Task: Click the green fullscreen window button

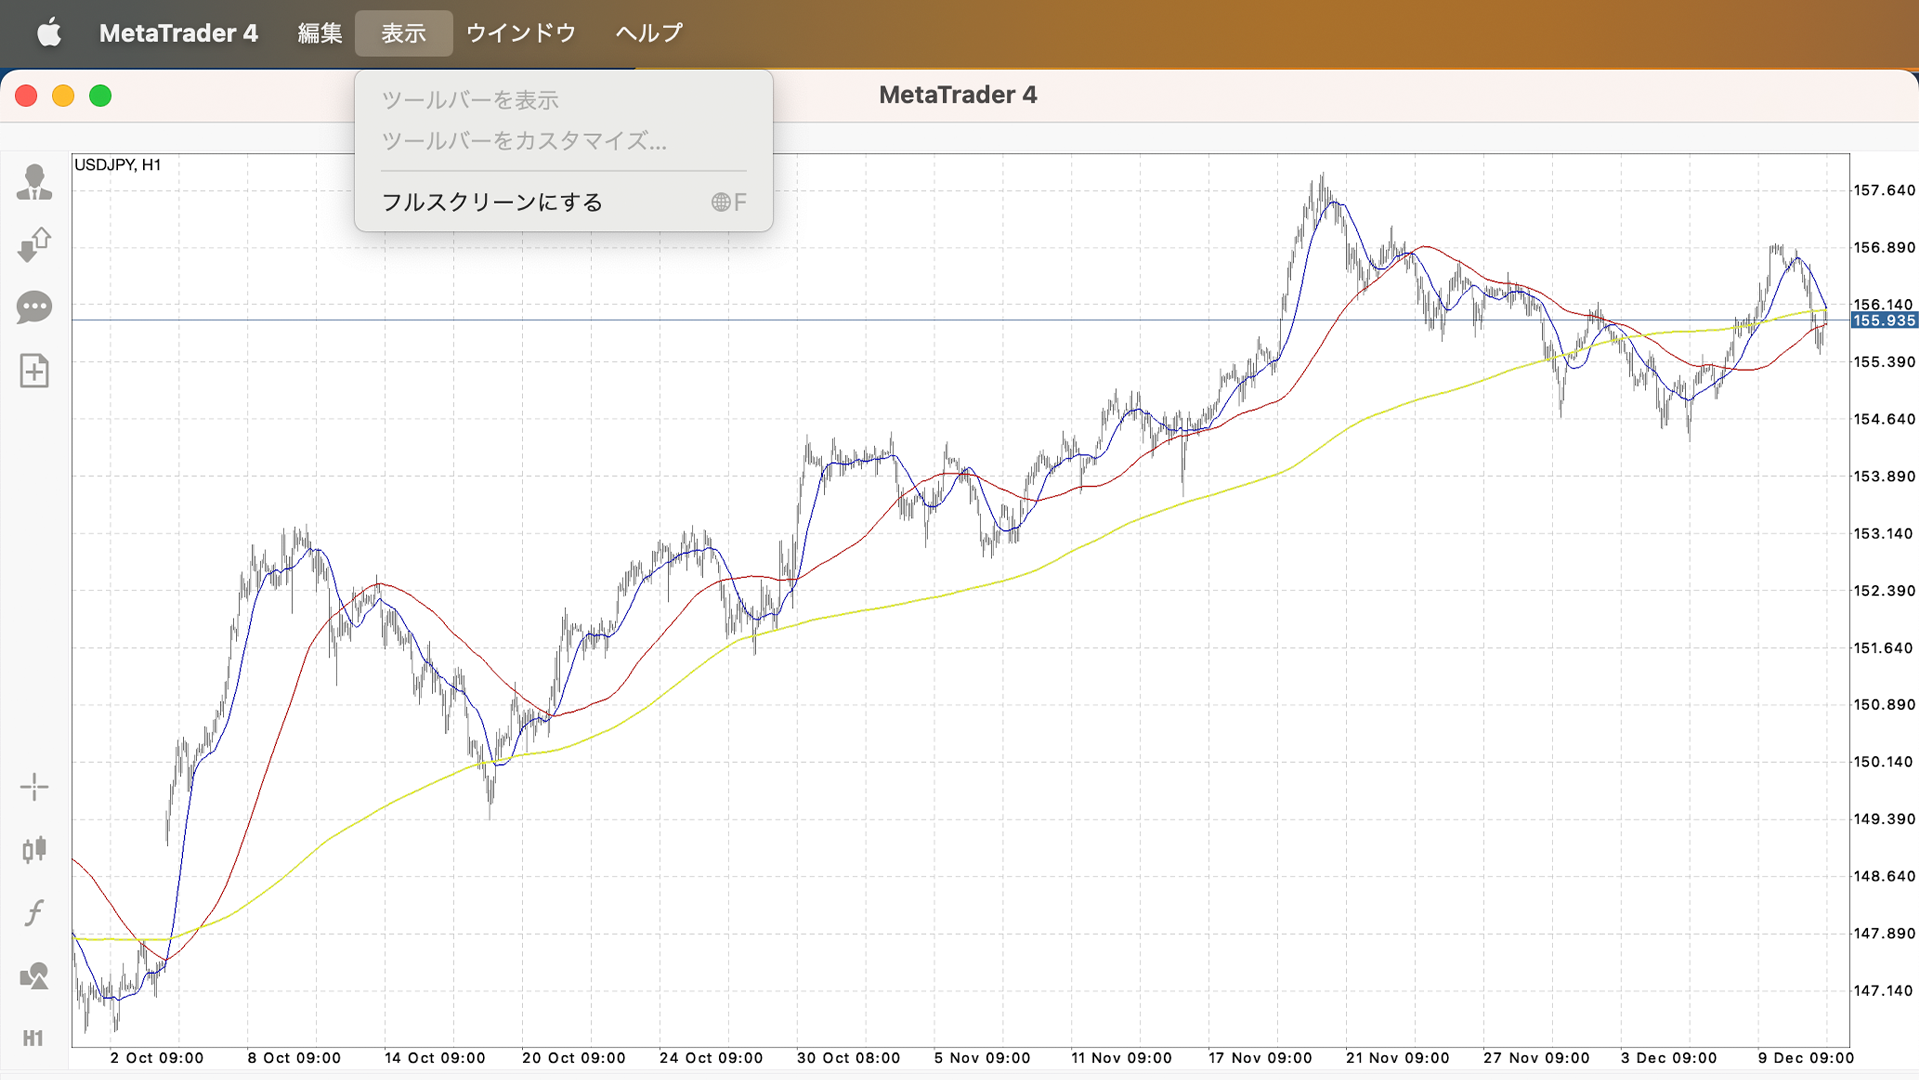Action: pyautogui.click(x=100, y=96)
